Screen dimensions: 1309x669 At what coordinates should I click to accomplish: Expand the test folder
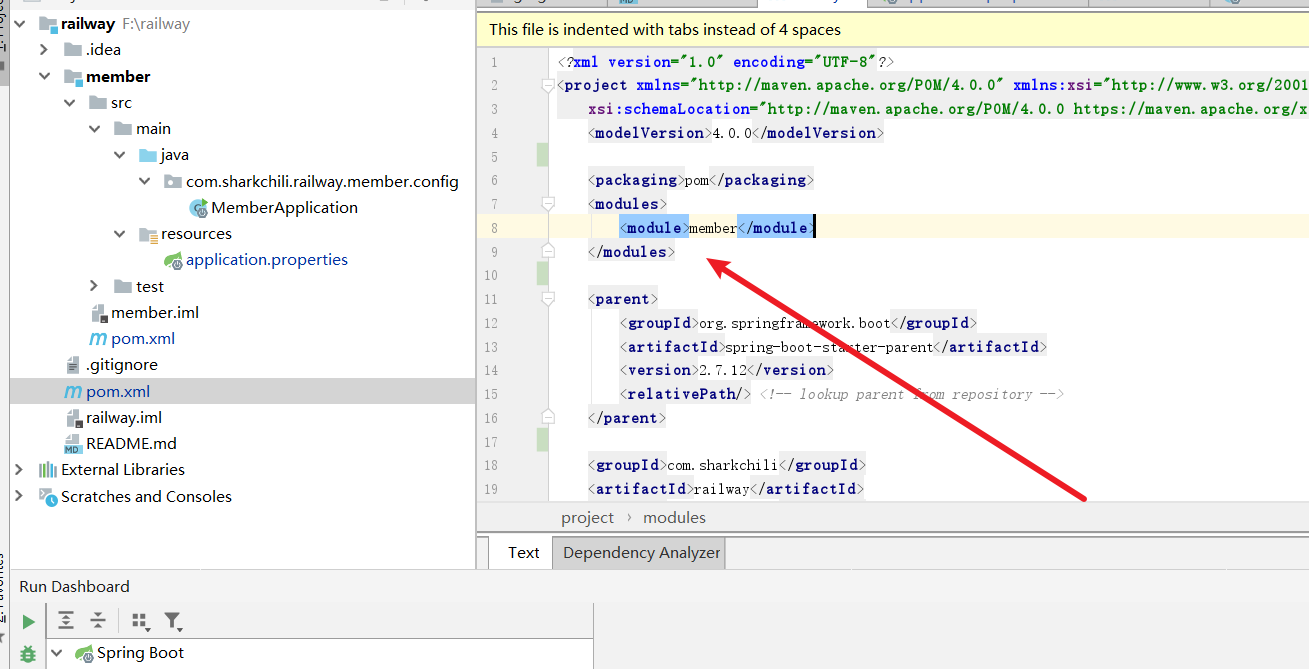click(x=94, y=286)
